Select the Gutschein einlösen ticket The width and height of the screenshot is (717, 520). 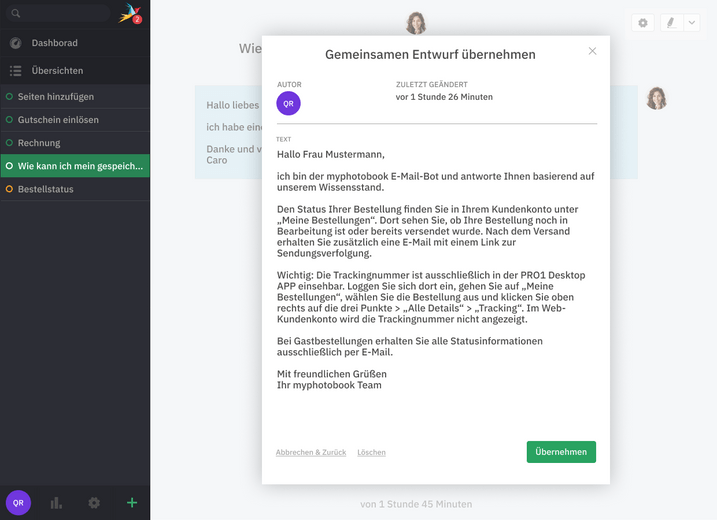[x=75, y=120]
